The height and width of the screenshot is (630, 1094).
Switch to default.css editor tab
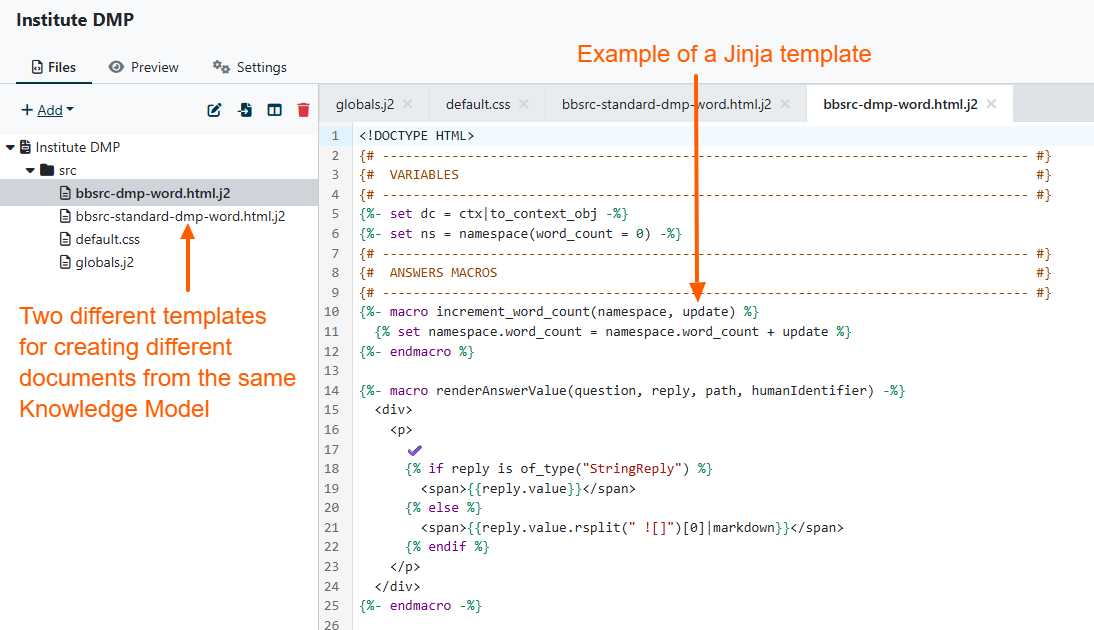478,104
